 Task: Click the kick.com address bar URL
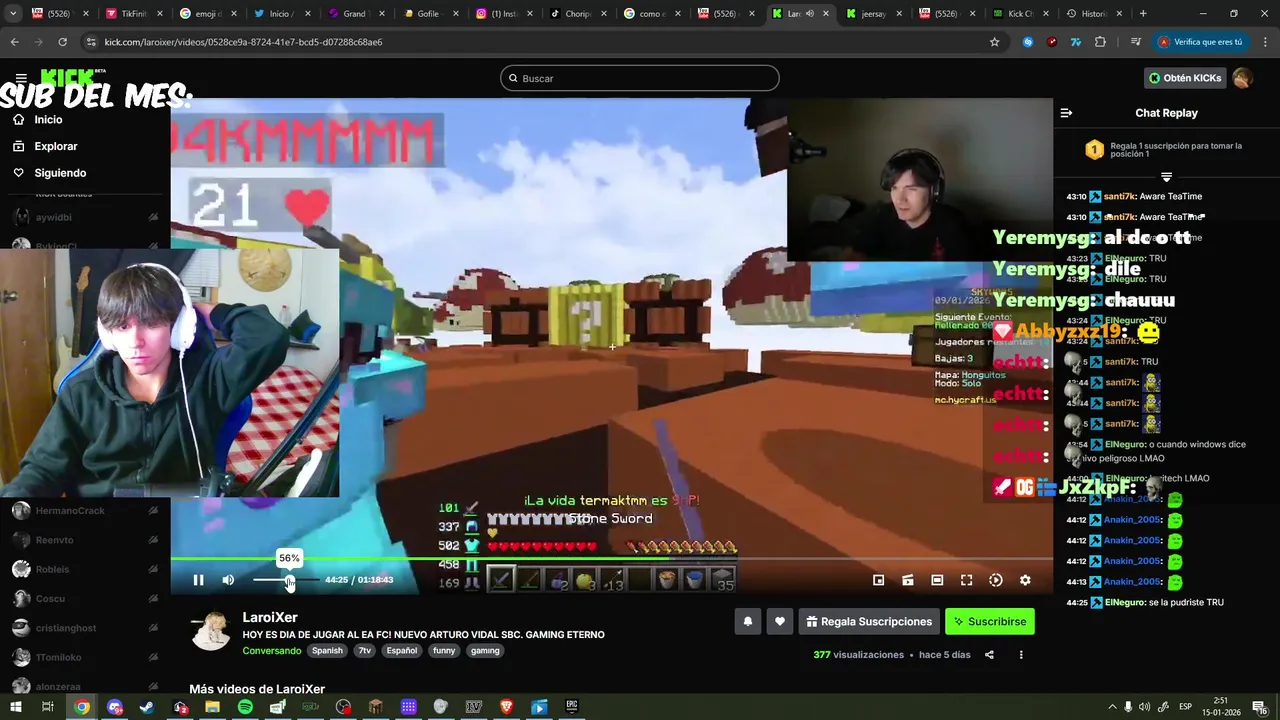[243, 42]
